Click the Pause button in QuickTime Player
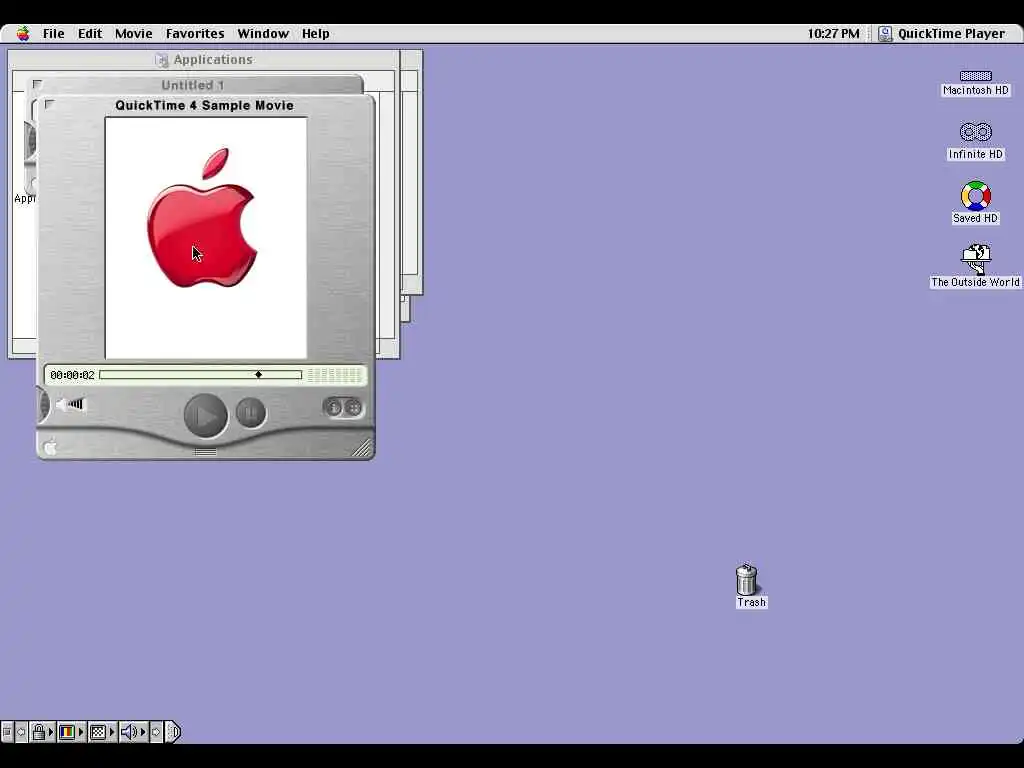The image size is (1024, 768). pyautogui.click(x=251, y=413)
